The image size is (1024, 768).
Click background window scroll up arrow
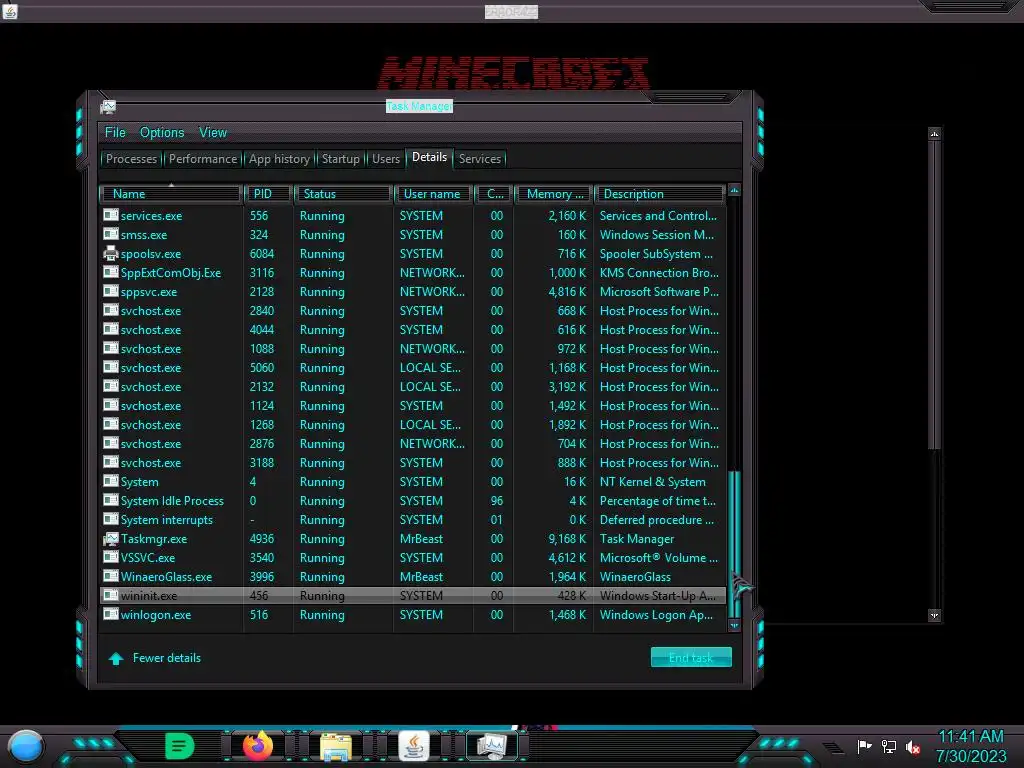click(x=935, y=134)
